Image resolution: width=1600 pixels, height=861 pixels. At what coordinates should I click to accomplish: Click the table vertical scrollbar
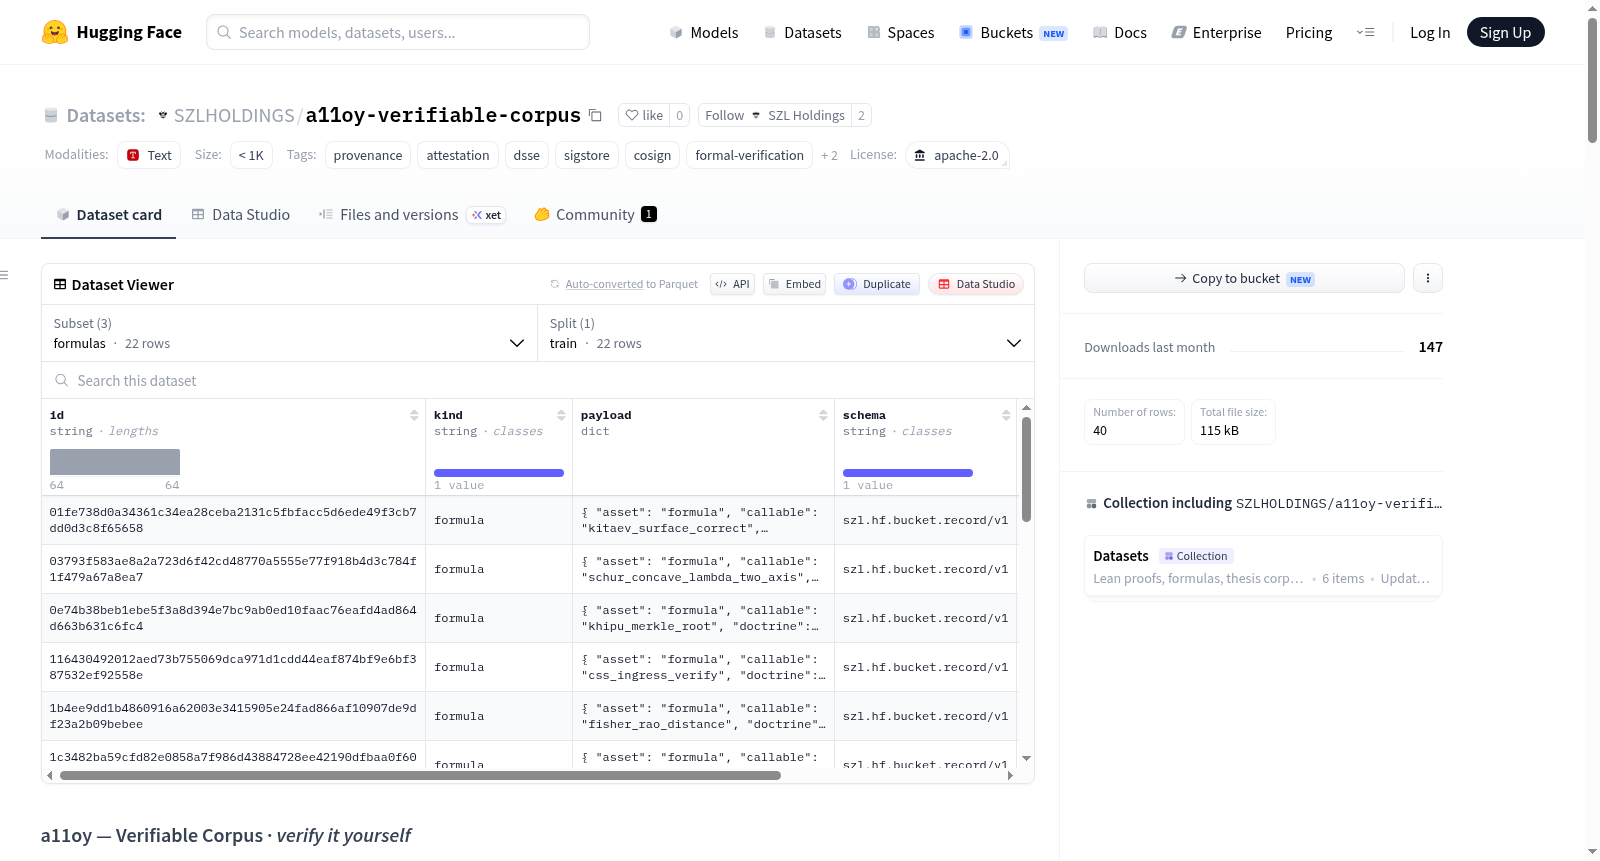click(1026, 469)
